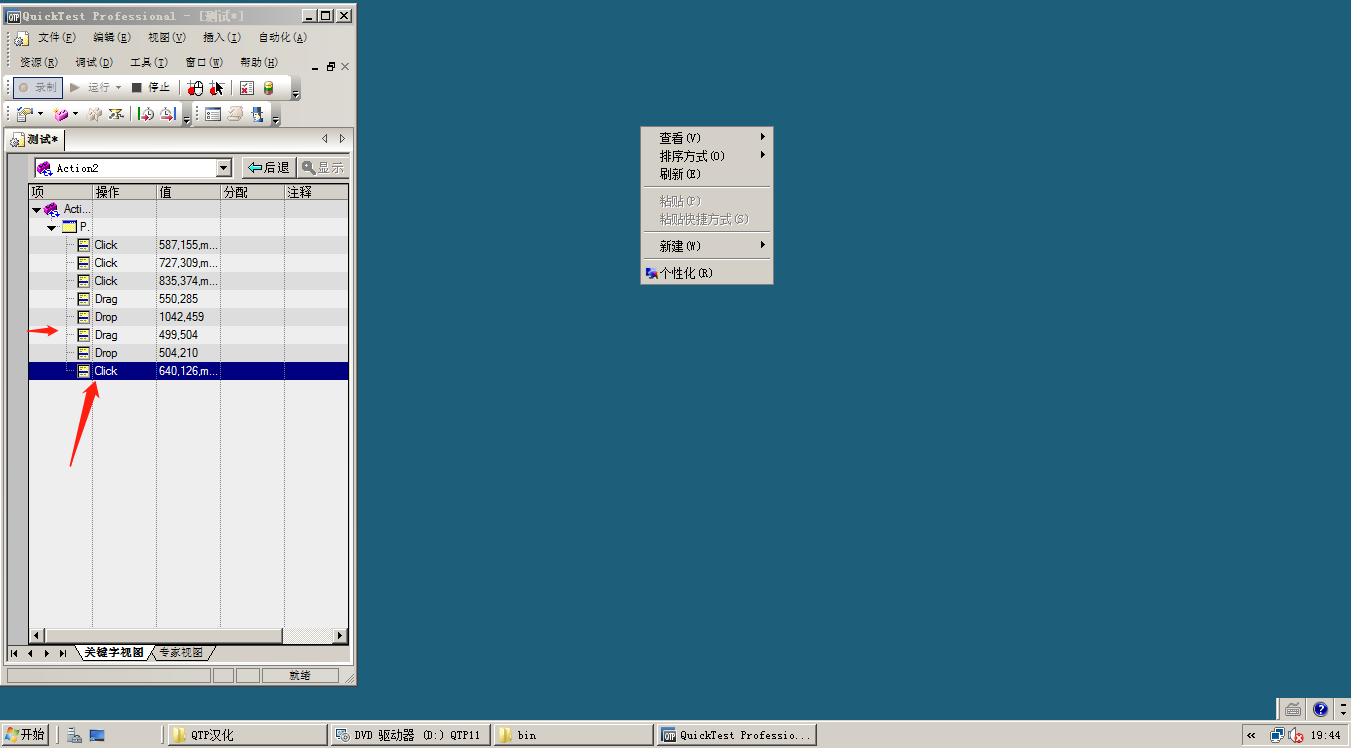
Task: Click the greyed split action icon
Action: (95, 115)
